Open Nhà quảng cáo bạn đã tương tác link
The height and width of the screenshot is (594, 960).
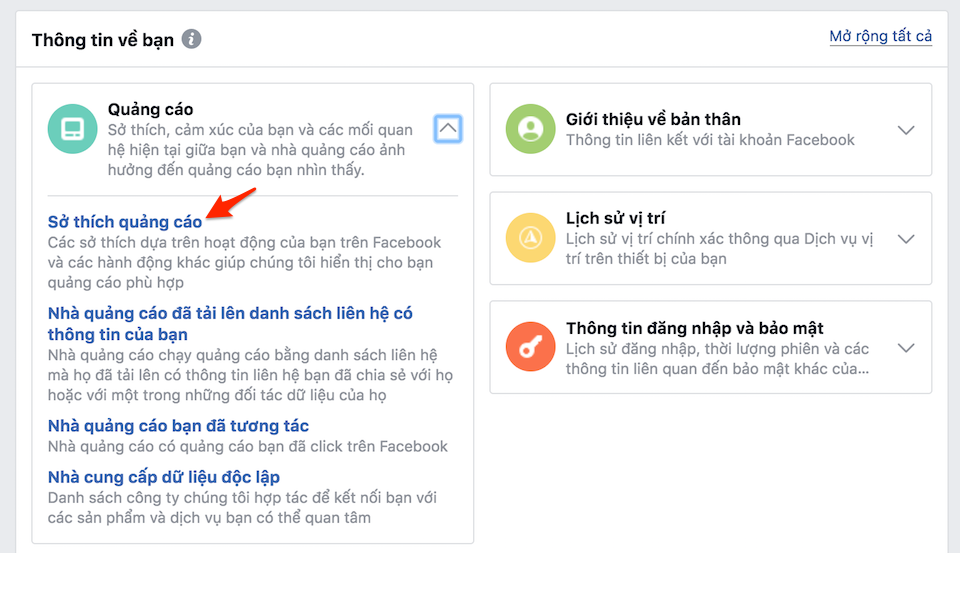[x=178, y=426]
